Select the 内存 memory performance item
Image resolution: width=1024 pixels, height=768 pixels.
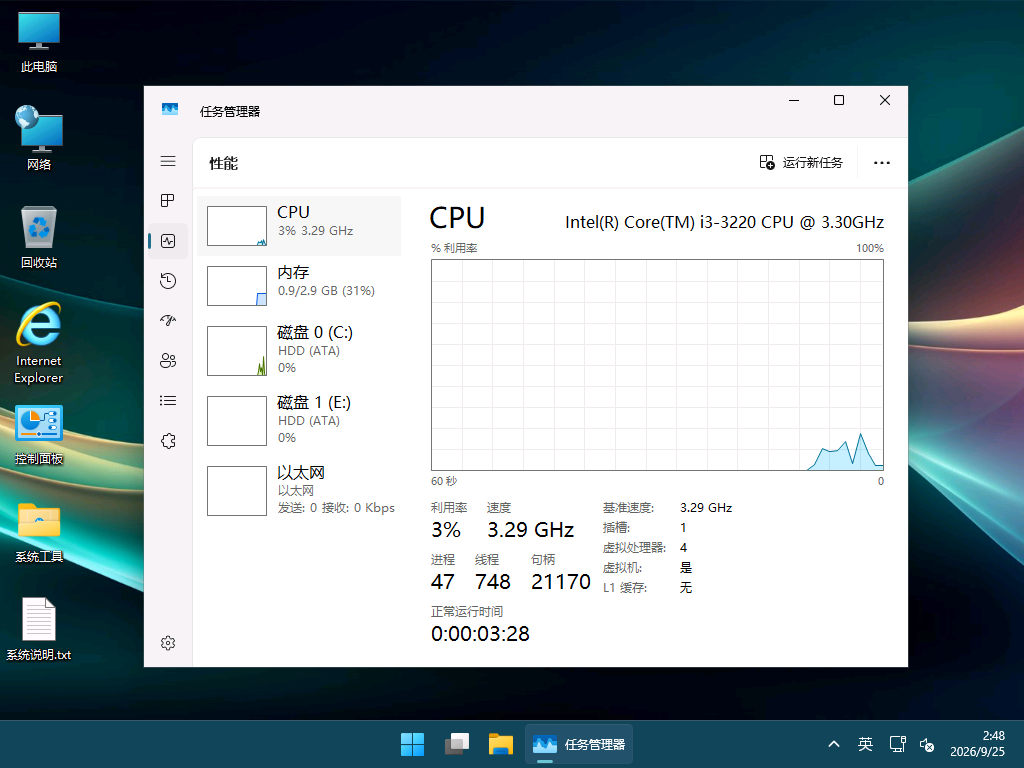tap(299, 285)
